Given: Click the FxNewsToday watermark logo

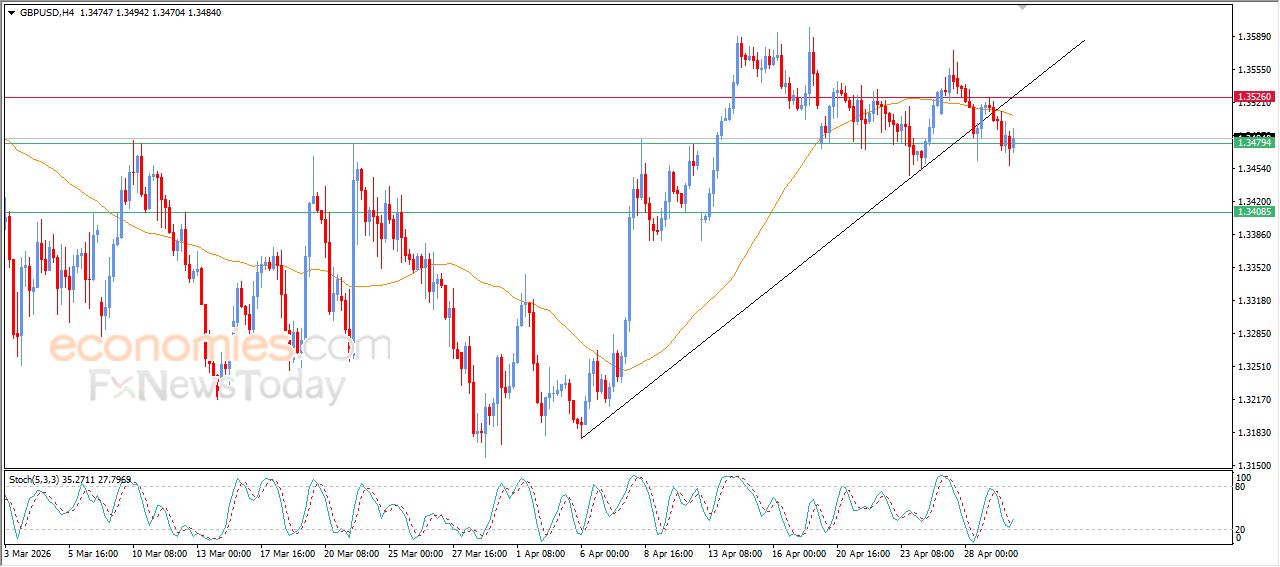Looking at the screenshot, I should 217,385.
